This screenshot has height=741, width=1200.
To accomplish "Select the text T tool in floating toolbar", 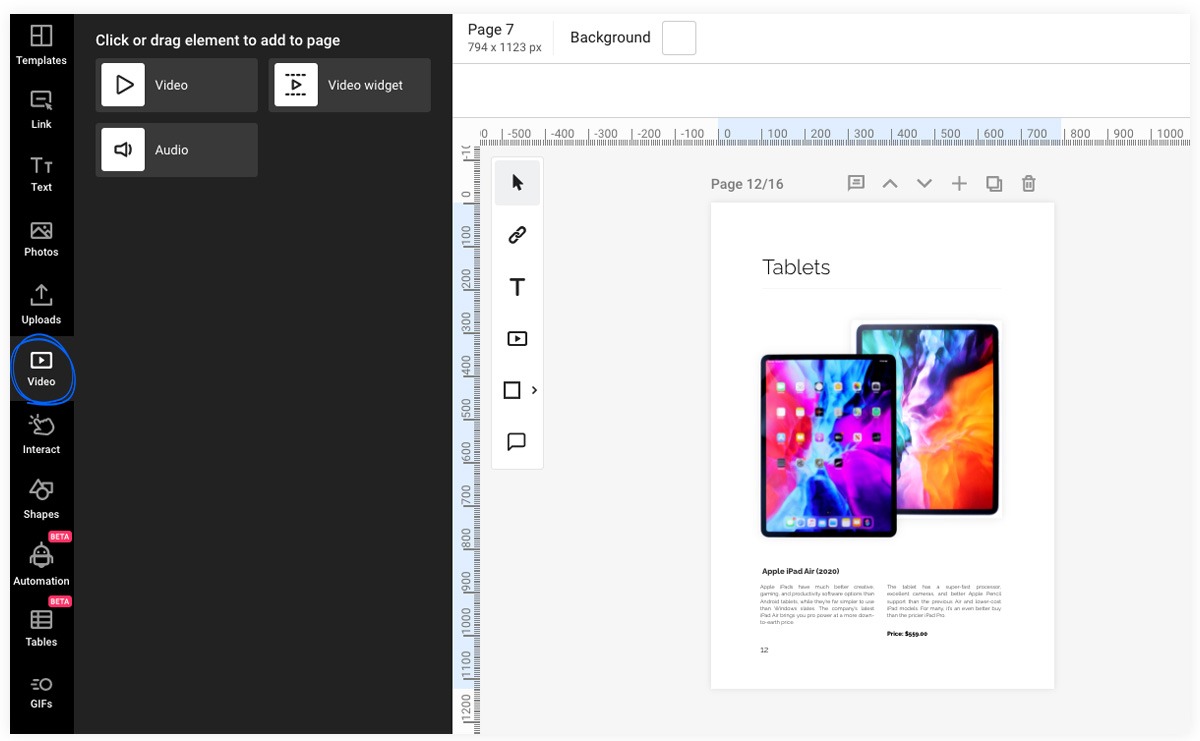I will click(517, 287).
